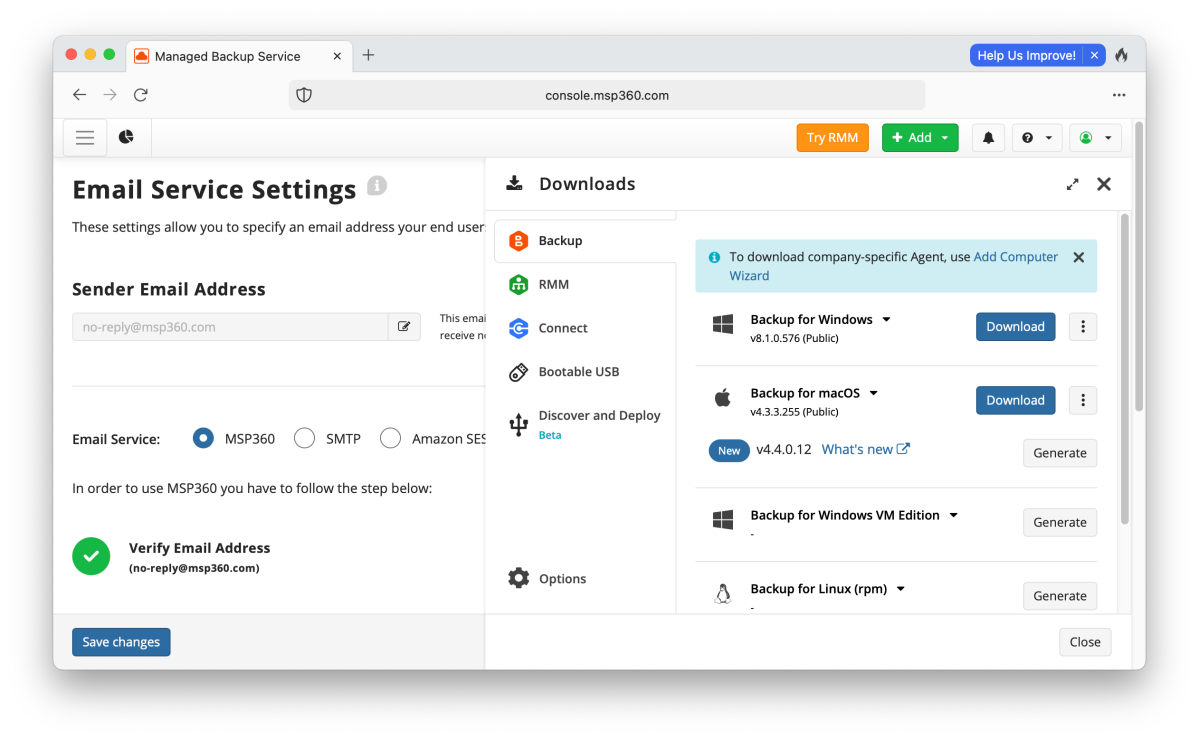The width and height of the screenshot is (1199, 740).
Task: Select the Amazon SES radio option
Action: [390, 438]
